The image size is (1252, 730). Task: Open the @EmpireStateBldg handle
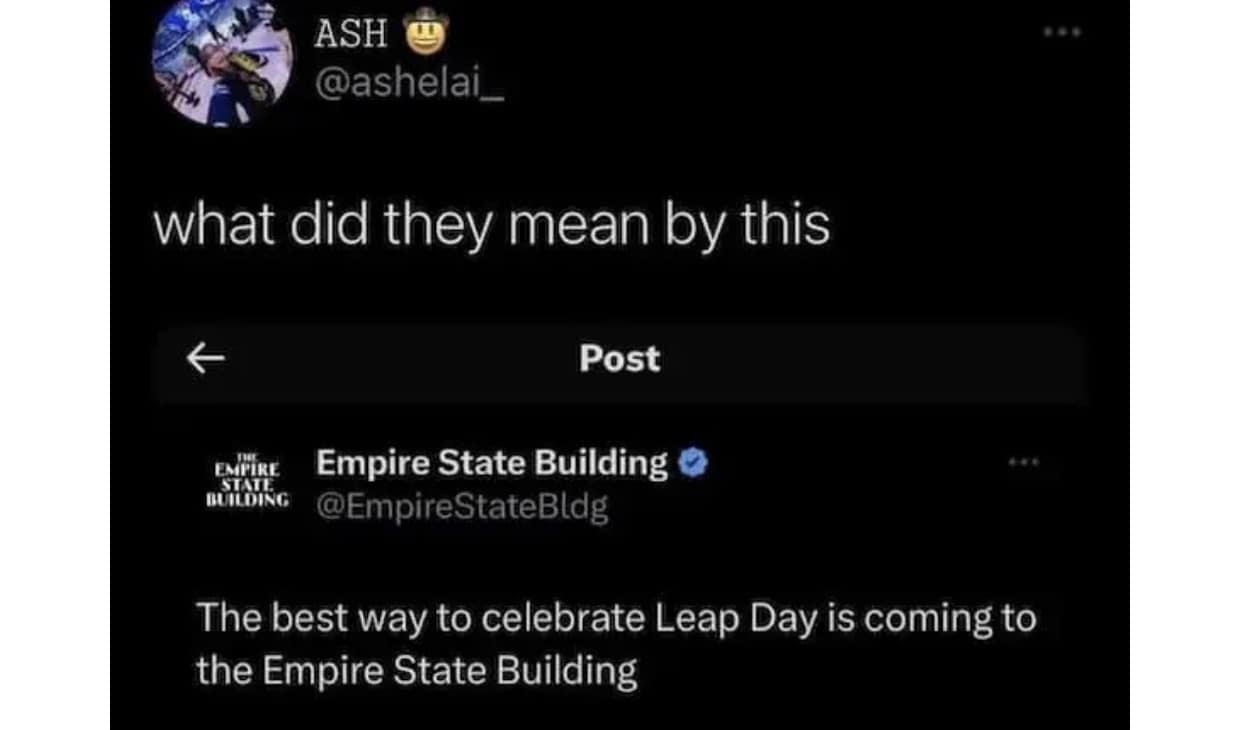462,508
